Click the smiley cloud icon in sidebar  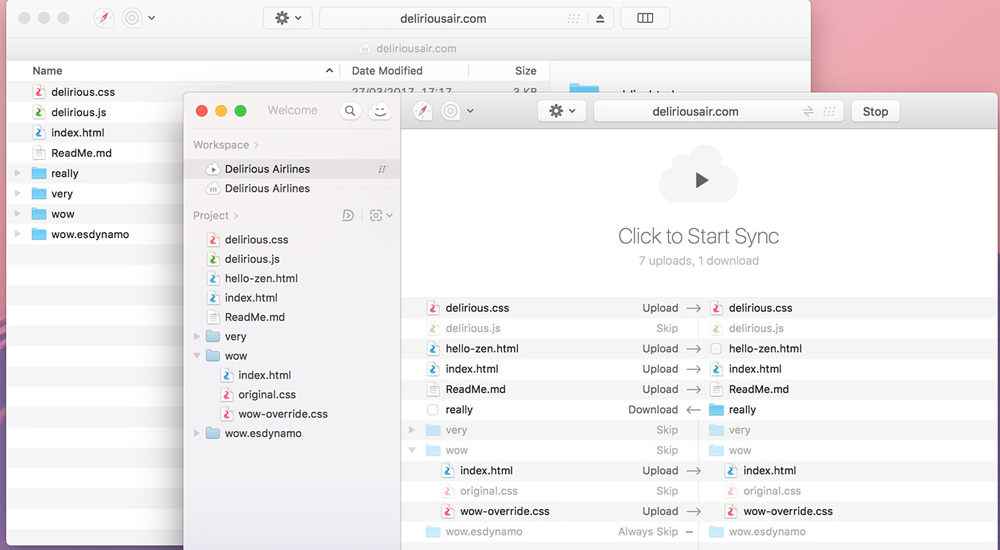pyautogui.click(x=379, y=111)
